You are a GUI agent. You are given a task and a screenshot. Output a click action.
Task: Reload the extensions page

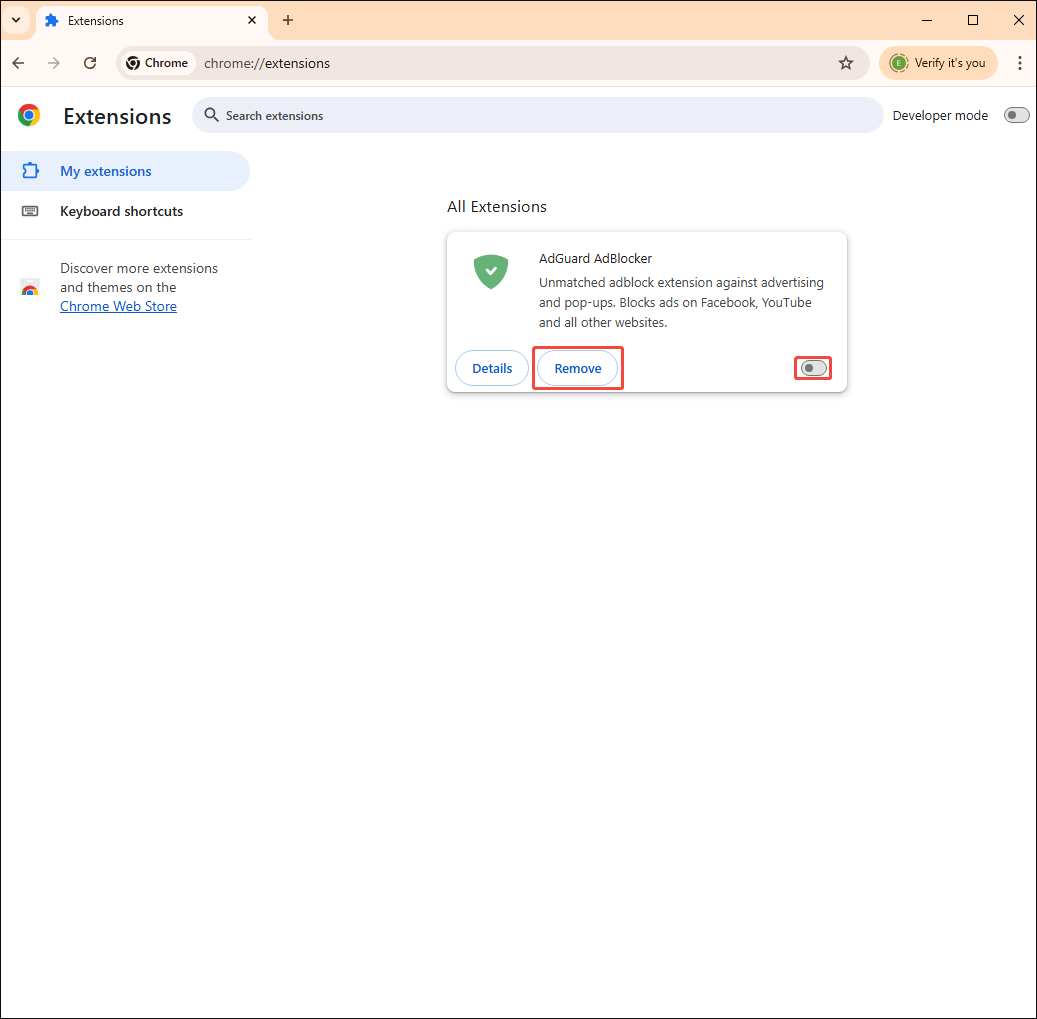coord(90,62)
